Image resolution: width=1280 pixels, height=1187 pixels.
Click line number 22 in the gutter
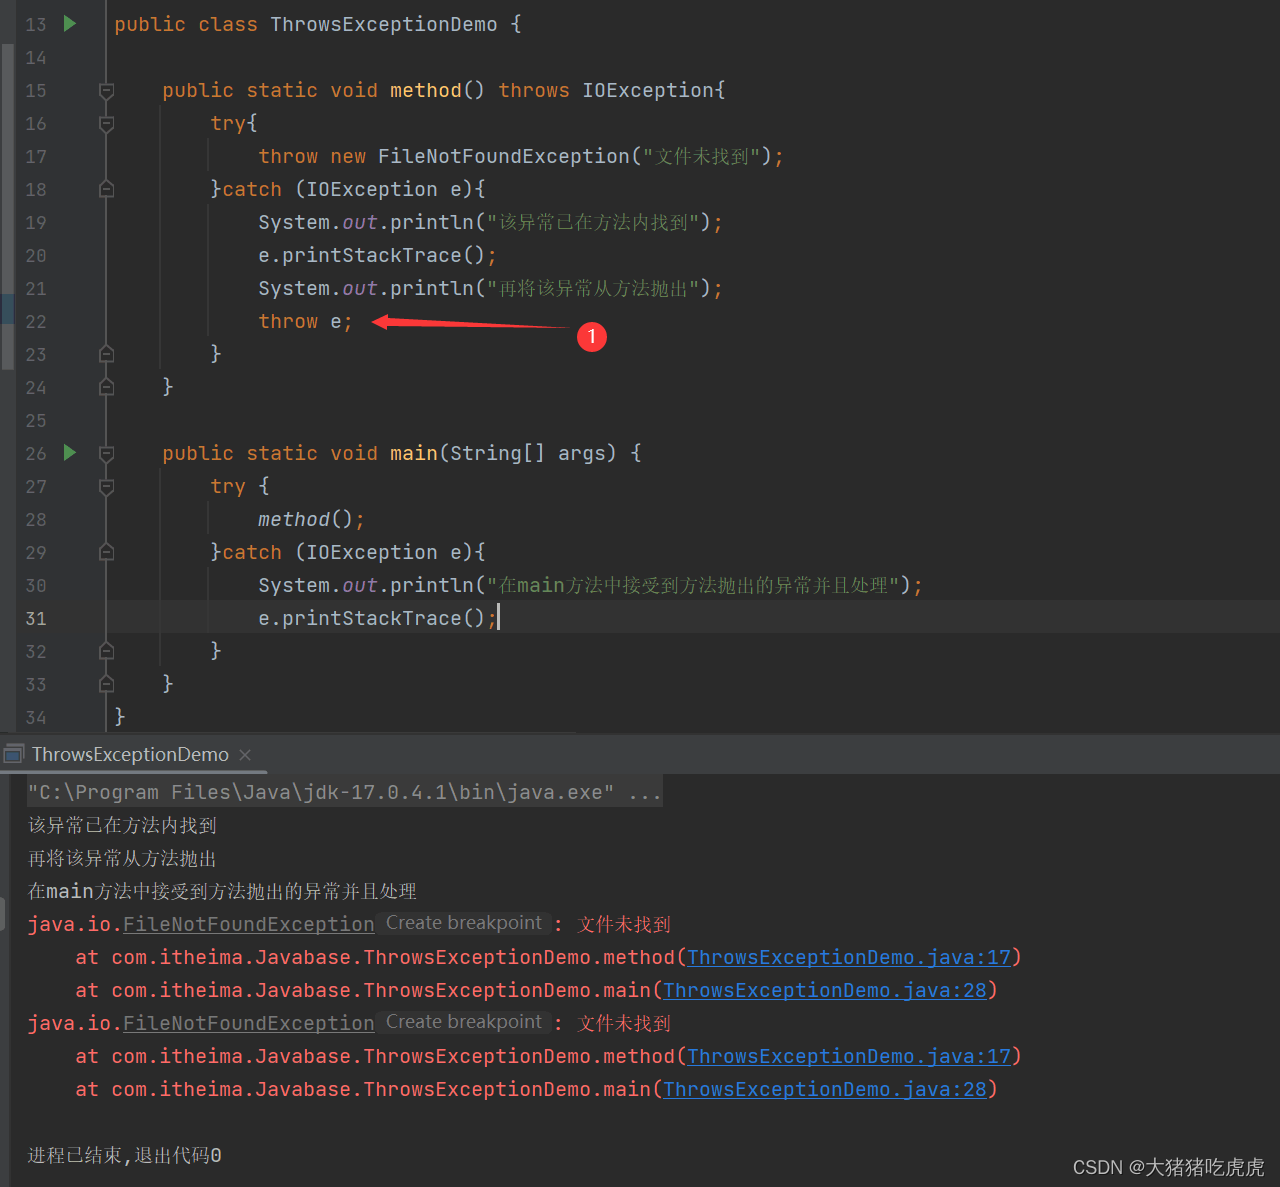[x=36, y=321]
